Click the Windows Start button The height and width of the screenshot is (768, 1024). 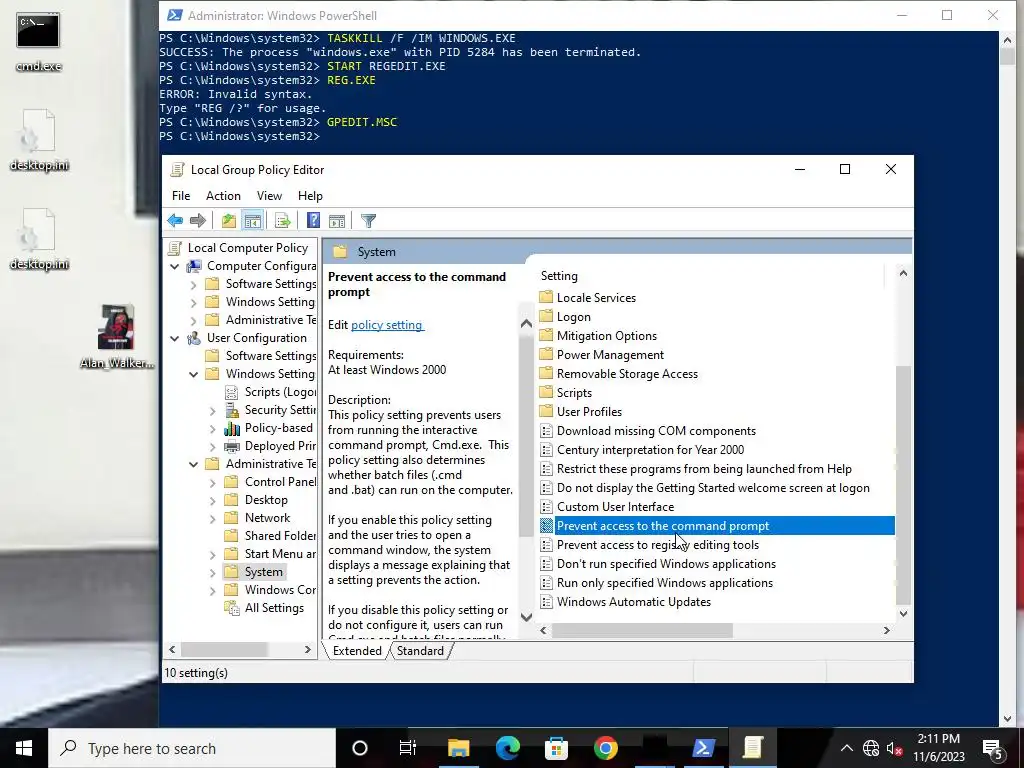[24, 748]
